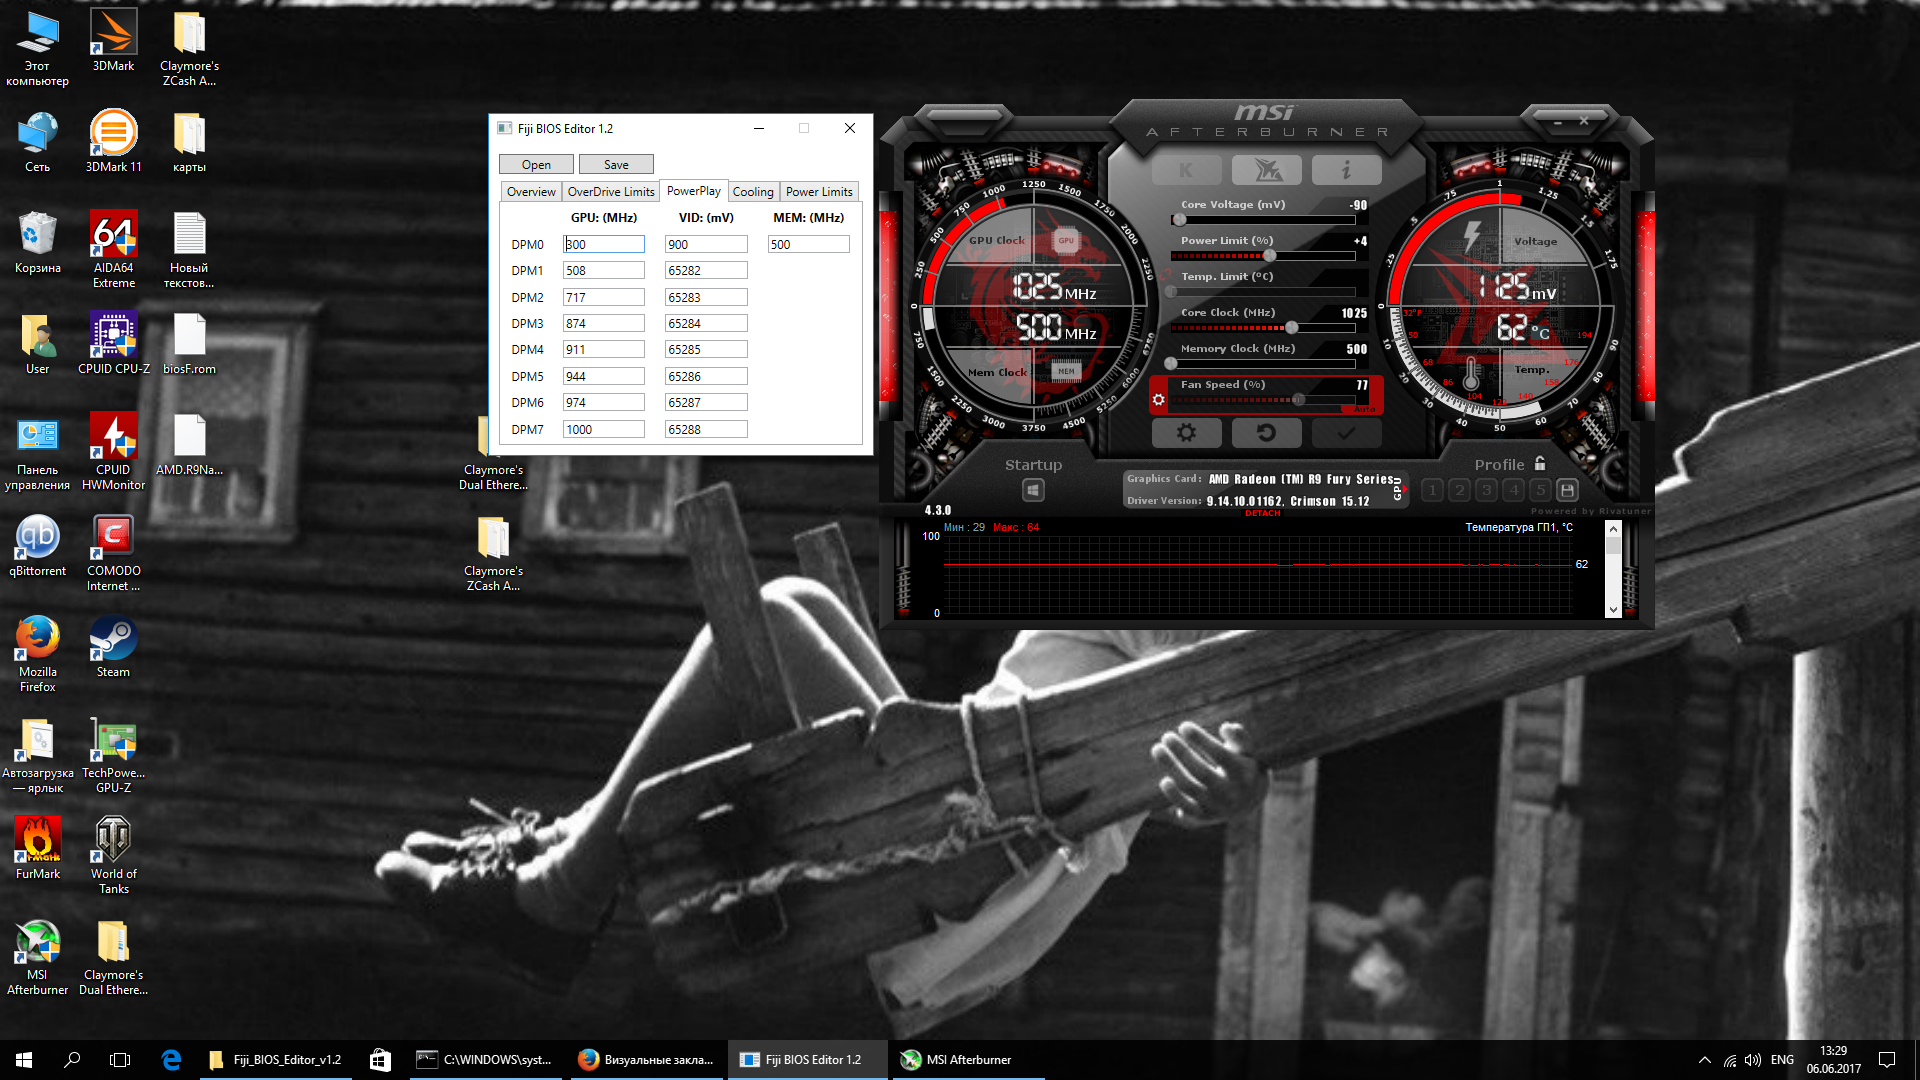Click the Save button in BIOS Editor

tap(616, 165)
